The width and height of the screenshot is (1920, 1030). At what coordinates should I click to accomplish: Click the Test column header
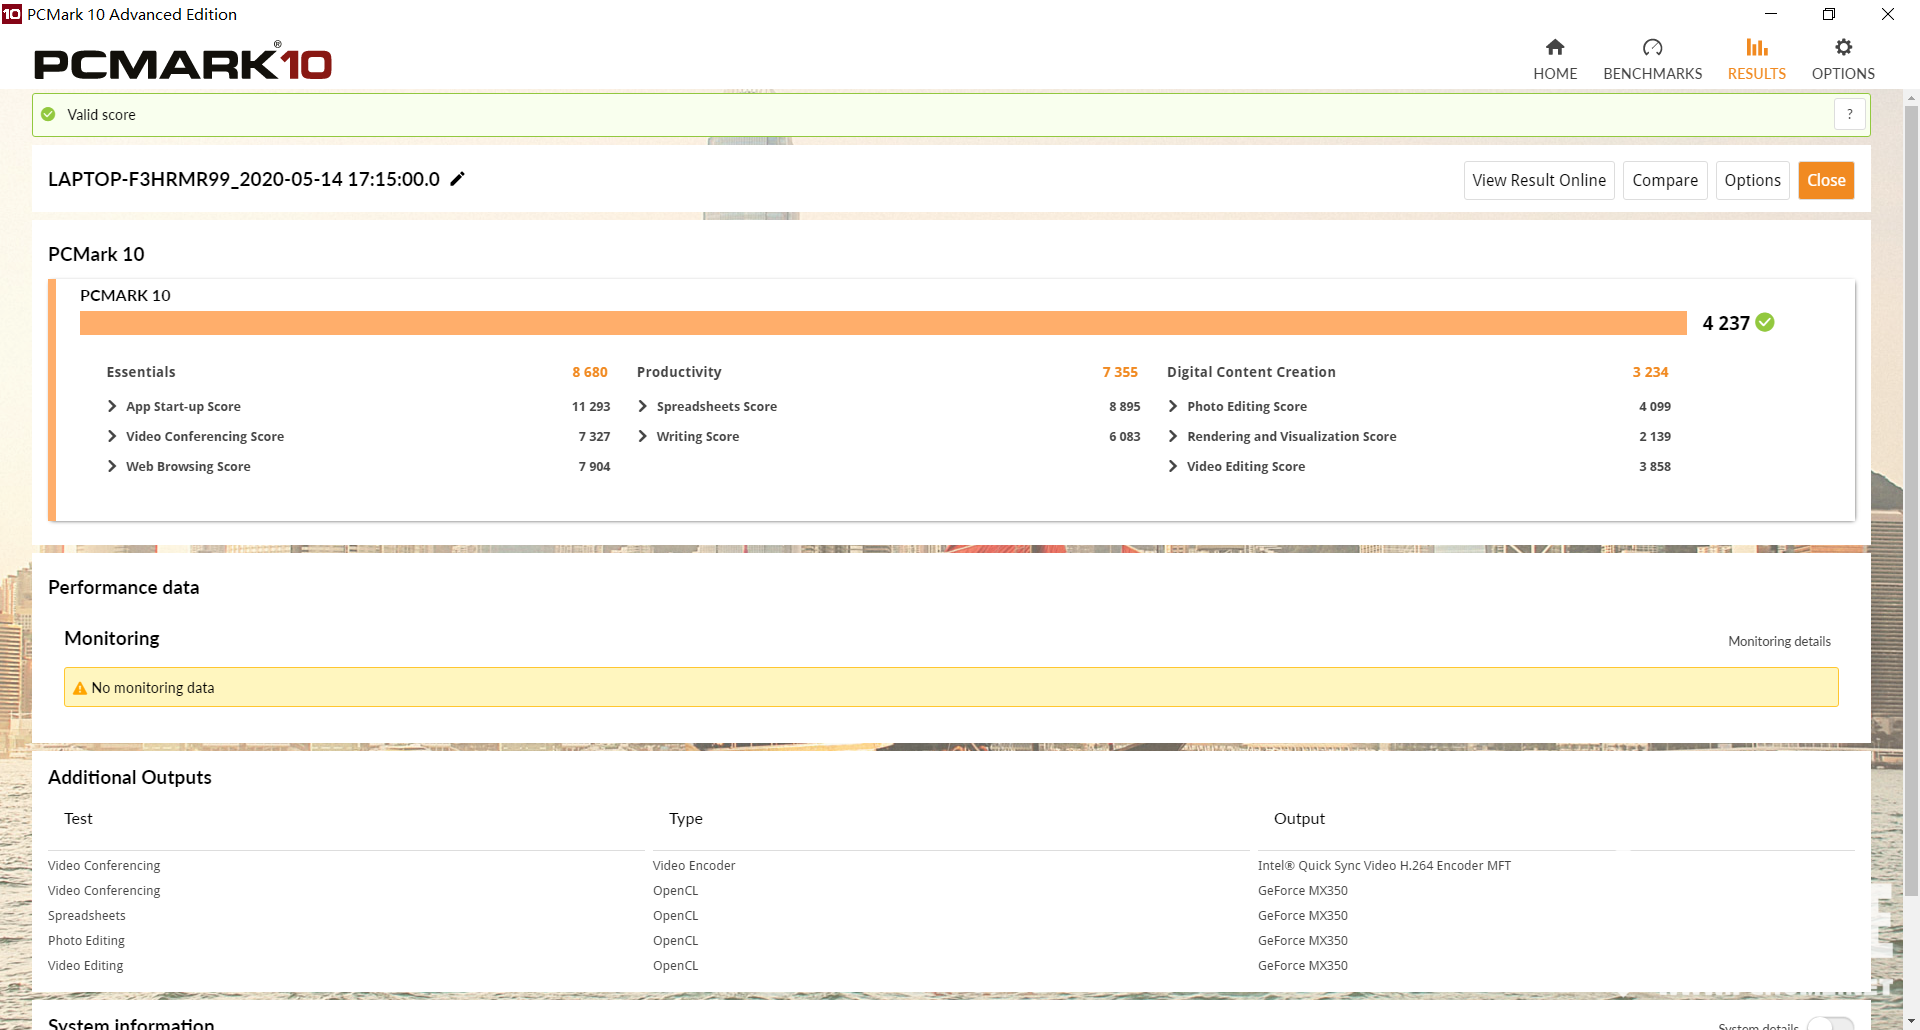[78, 819]
